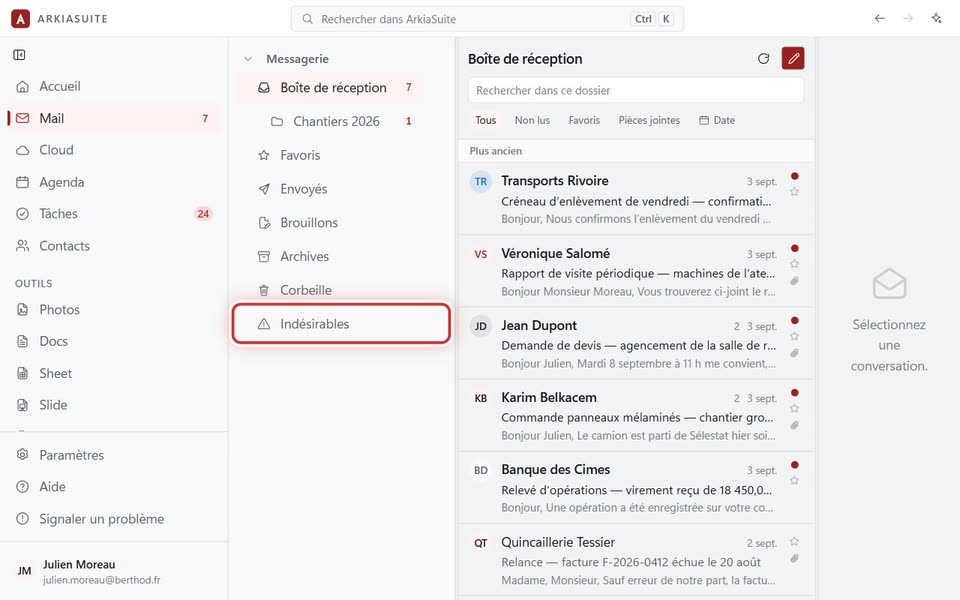This screenshot has width=960, height=600.
Task: Compose a new message with pencil button
Action: 793,58
